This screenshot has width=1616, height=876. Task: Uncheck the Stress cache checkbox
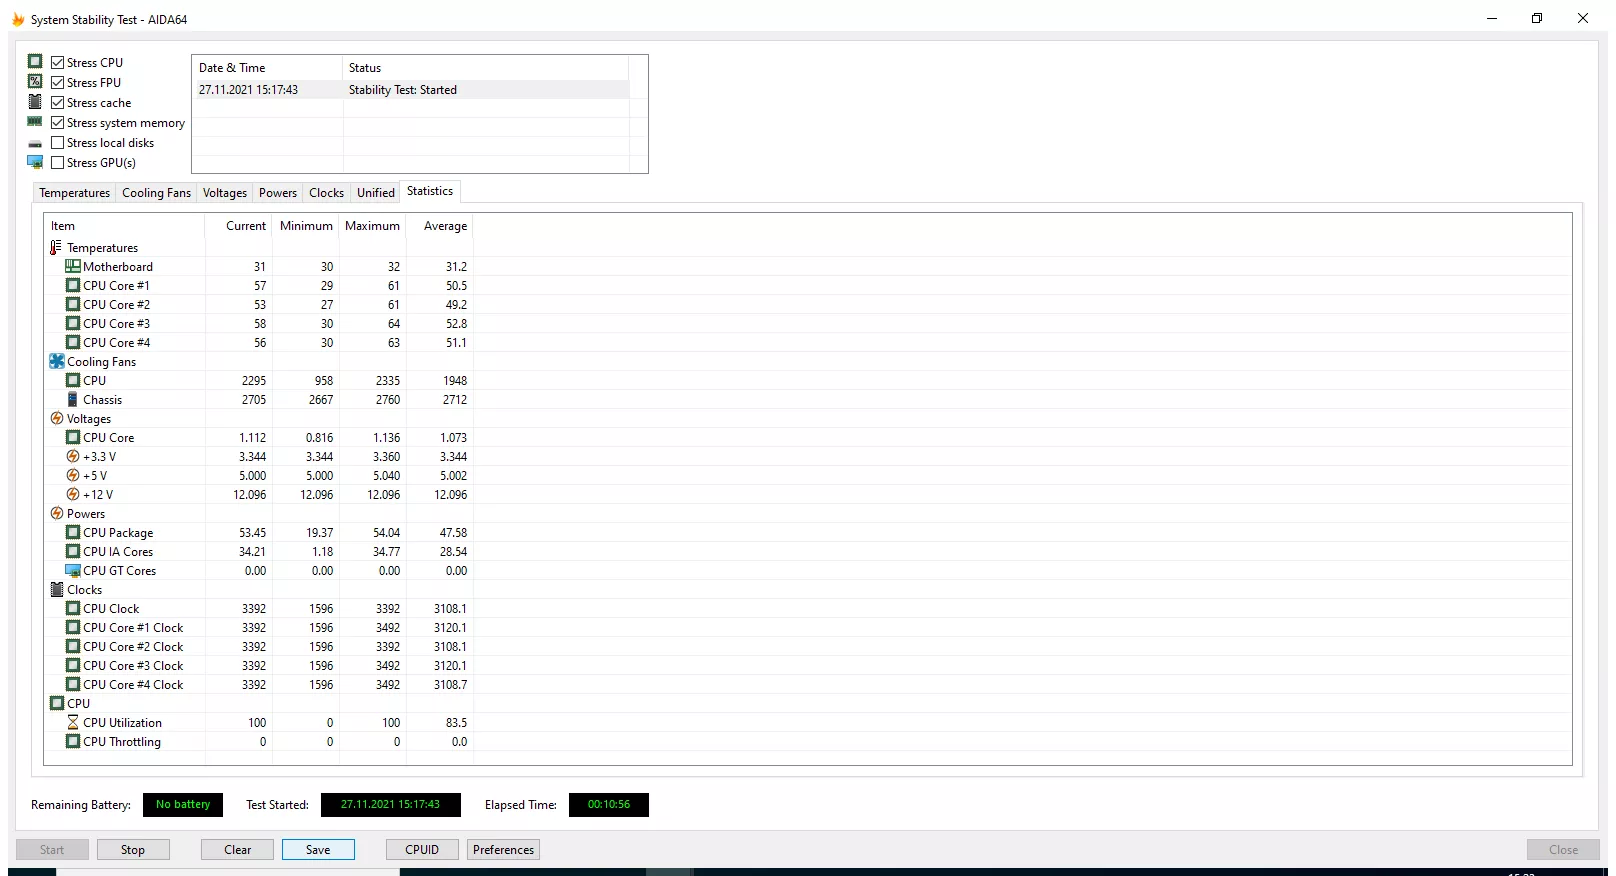pos(58,102)
